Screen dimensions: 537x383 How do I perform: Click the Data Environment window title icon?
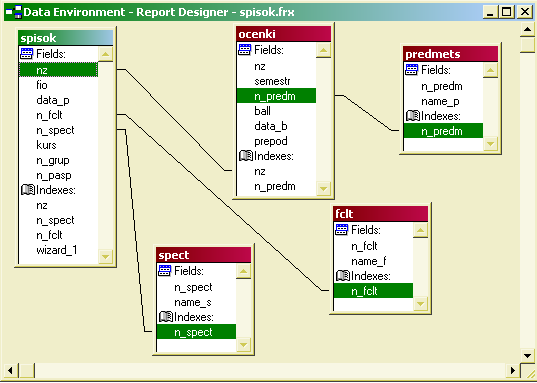click(14, 12)
